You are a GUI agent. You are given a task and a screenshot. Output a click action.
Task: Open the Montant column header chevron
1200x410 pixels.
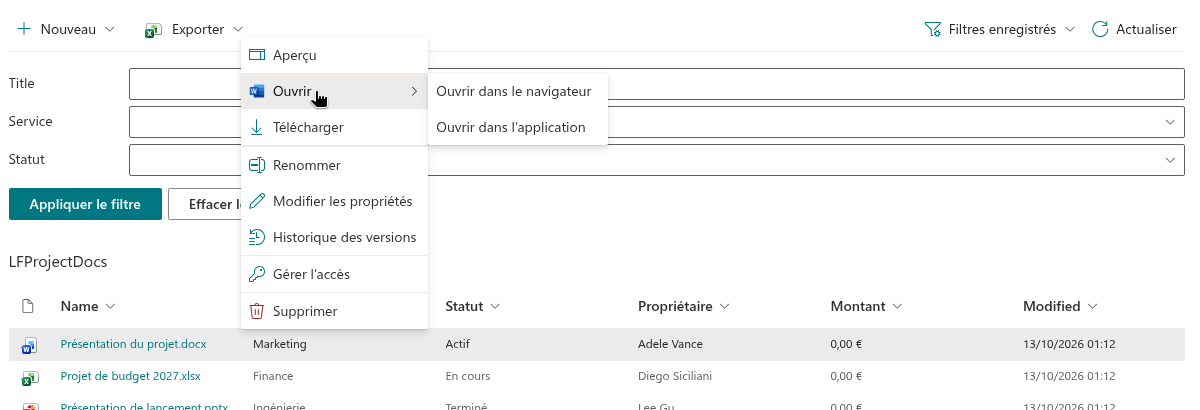[897, 306]
